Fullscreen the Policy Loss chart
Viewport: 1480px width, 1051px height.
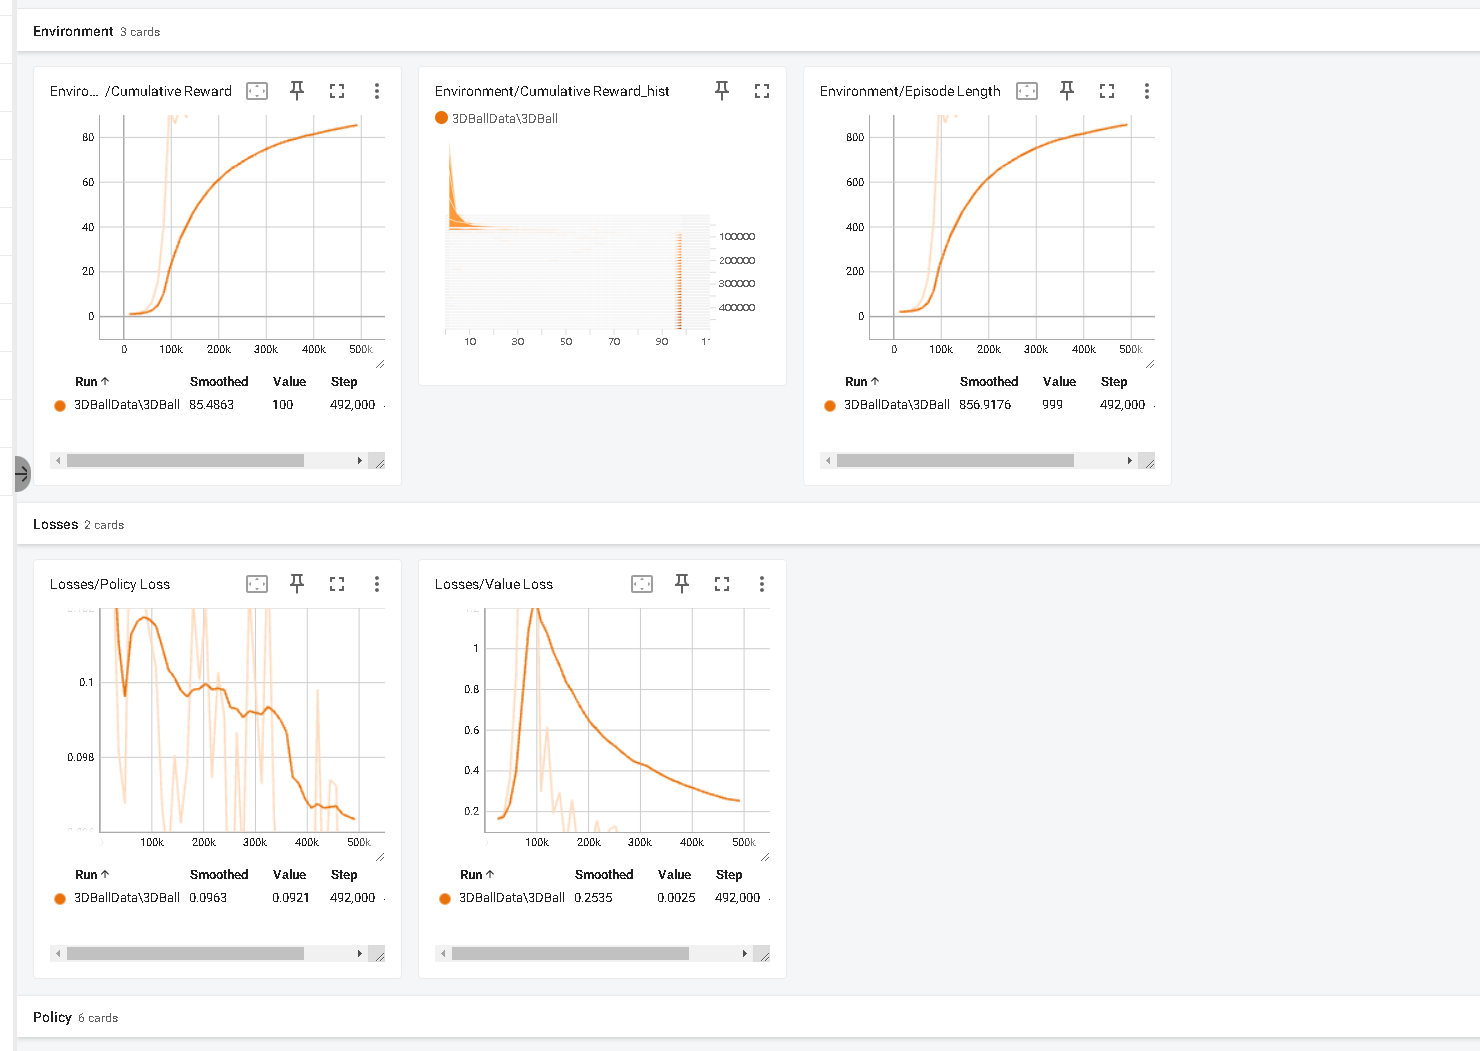click(337, 584)
